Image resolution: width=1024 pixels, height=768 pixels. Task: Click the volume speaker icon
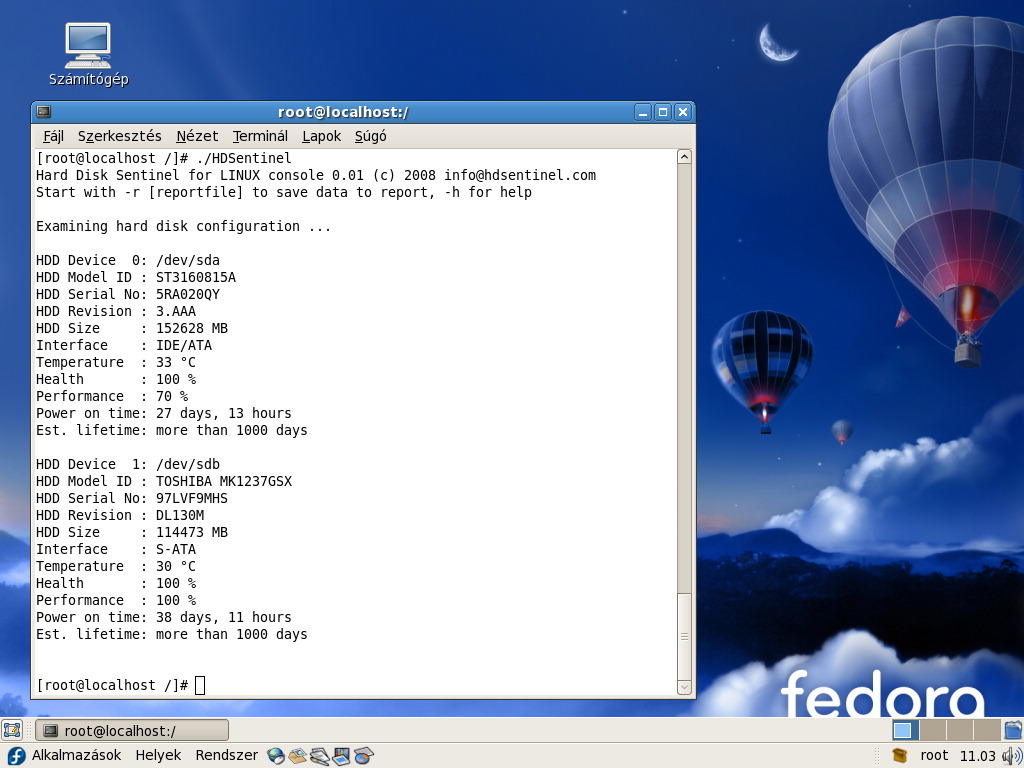point(1012,756)
